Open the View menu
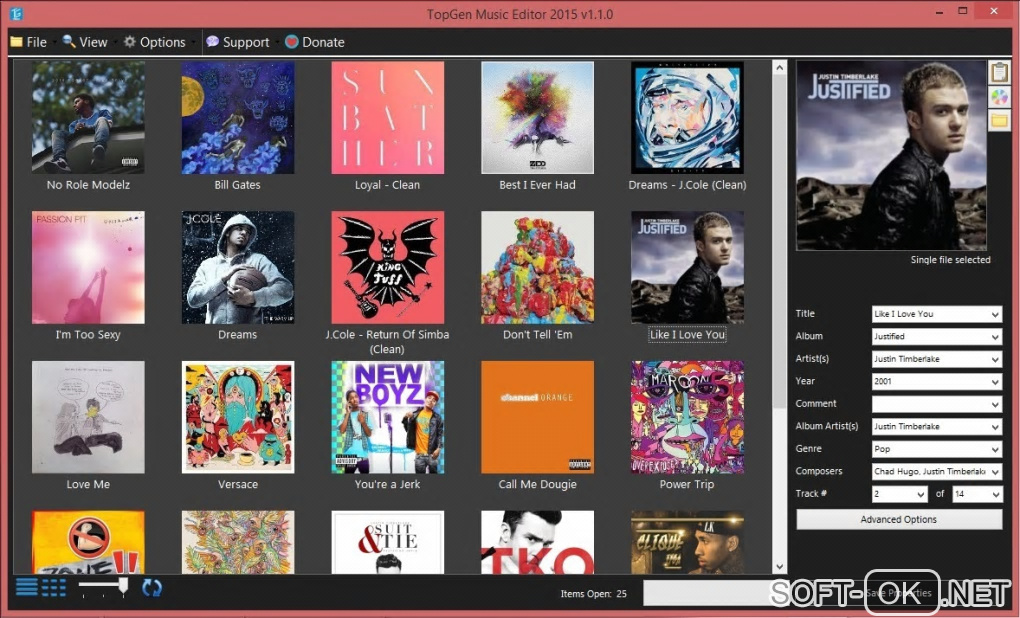Image resolution: width=1020 pixels, height=618 pixels. coord(85,42)
